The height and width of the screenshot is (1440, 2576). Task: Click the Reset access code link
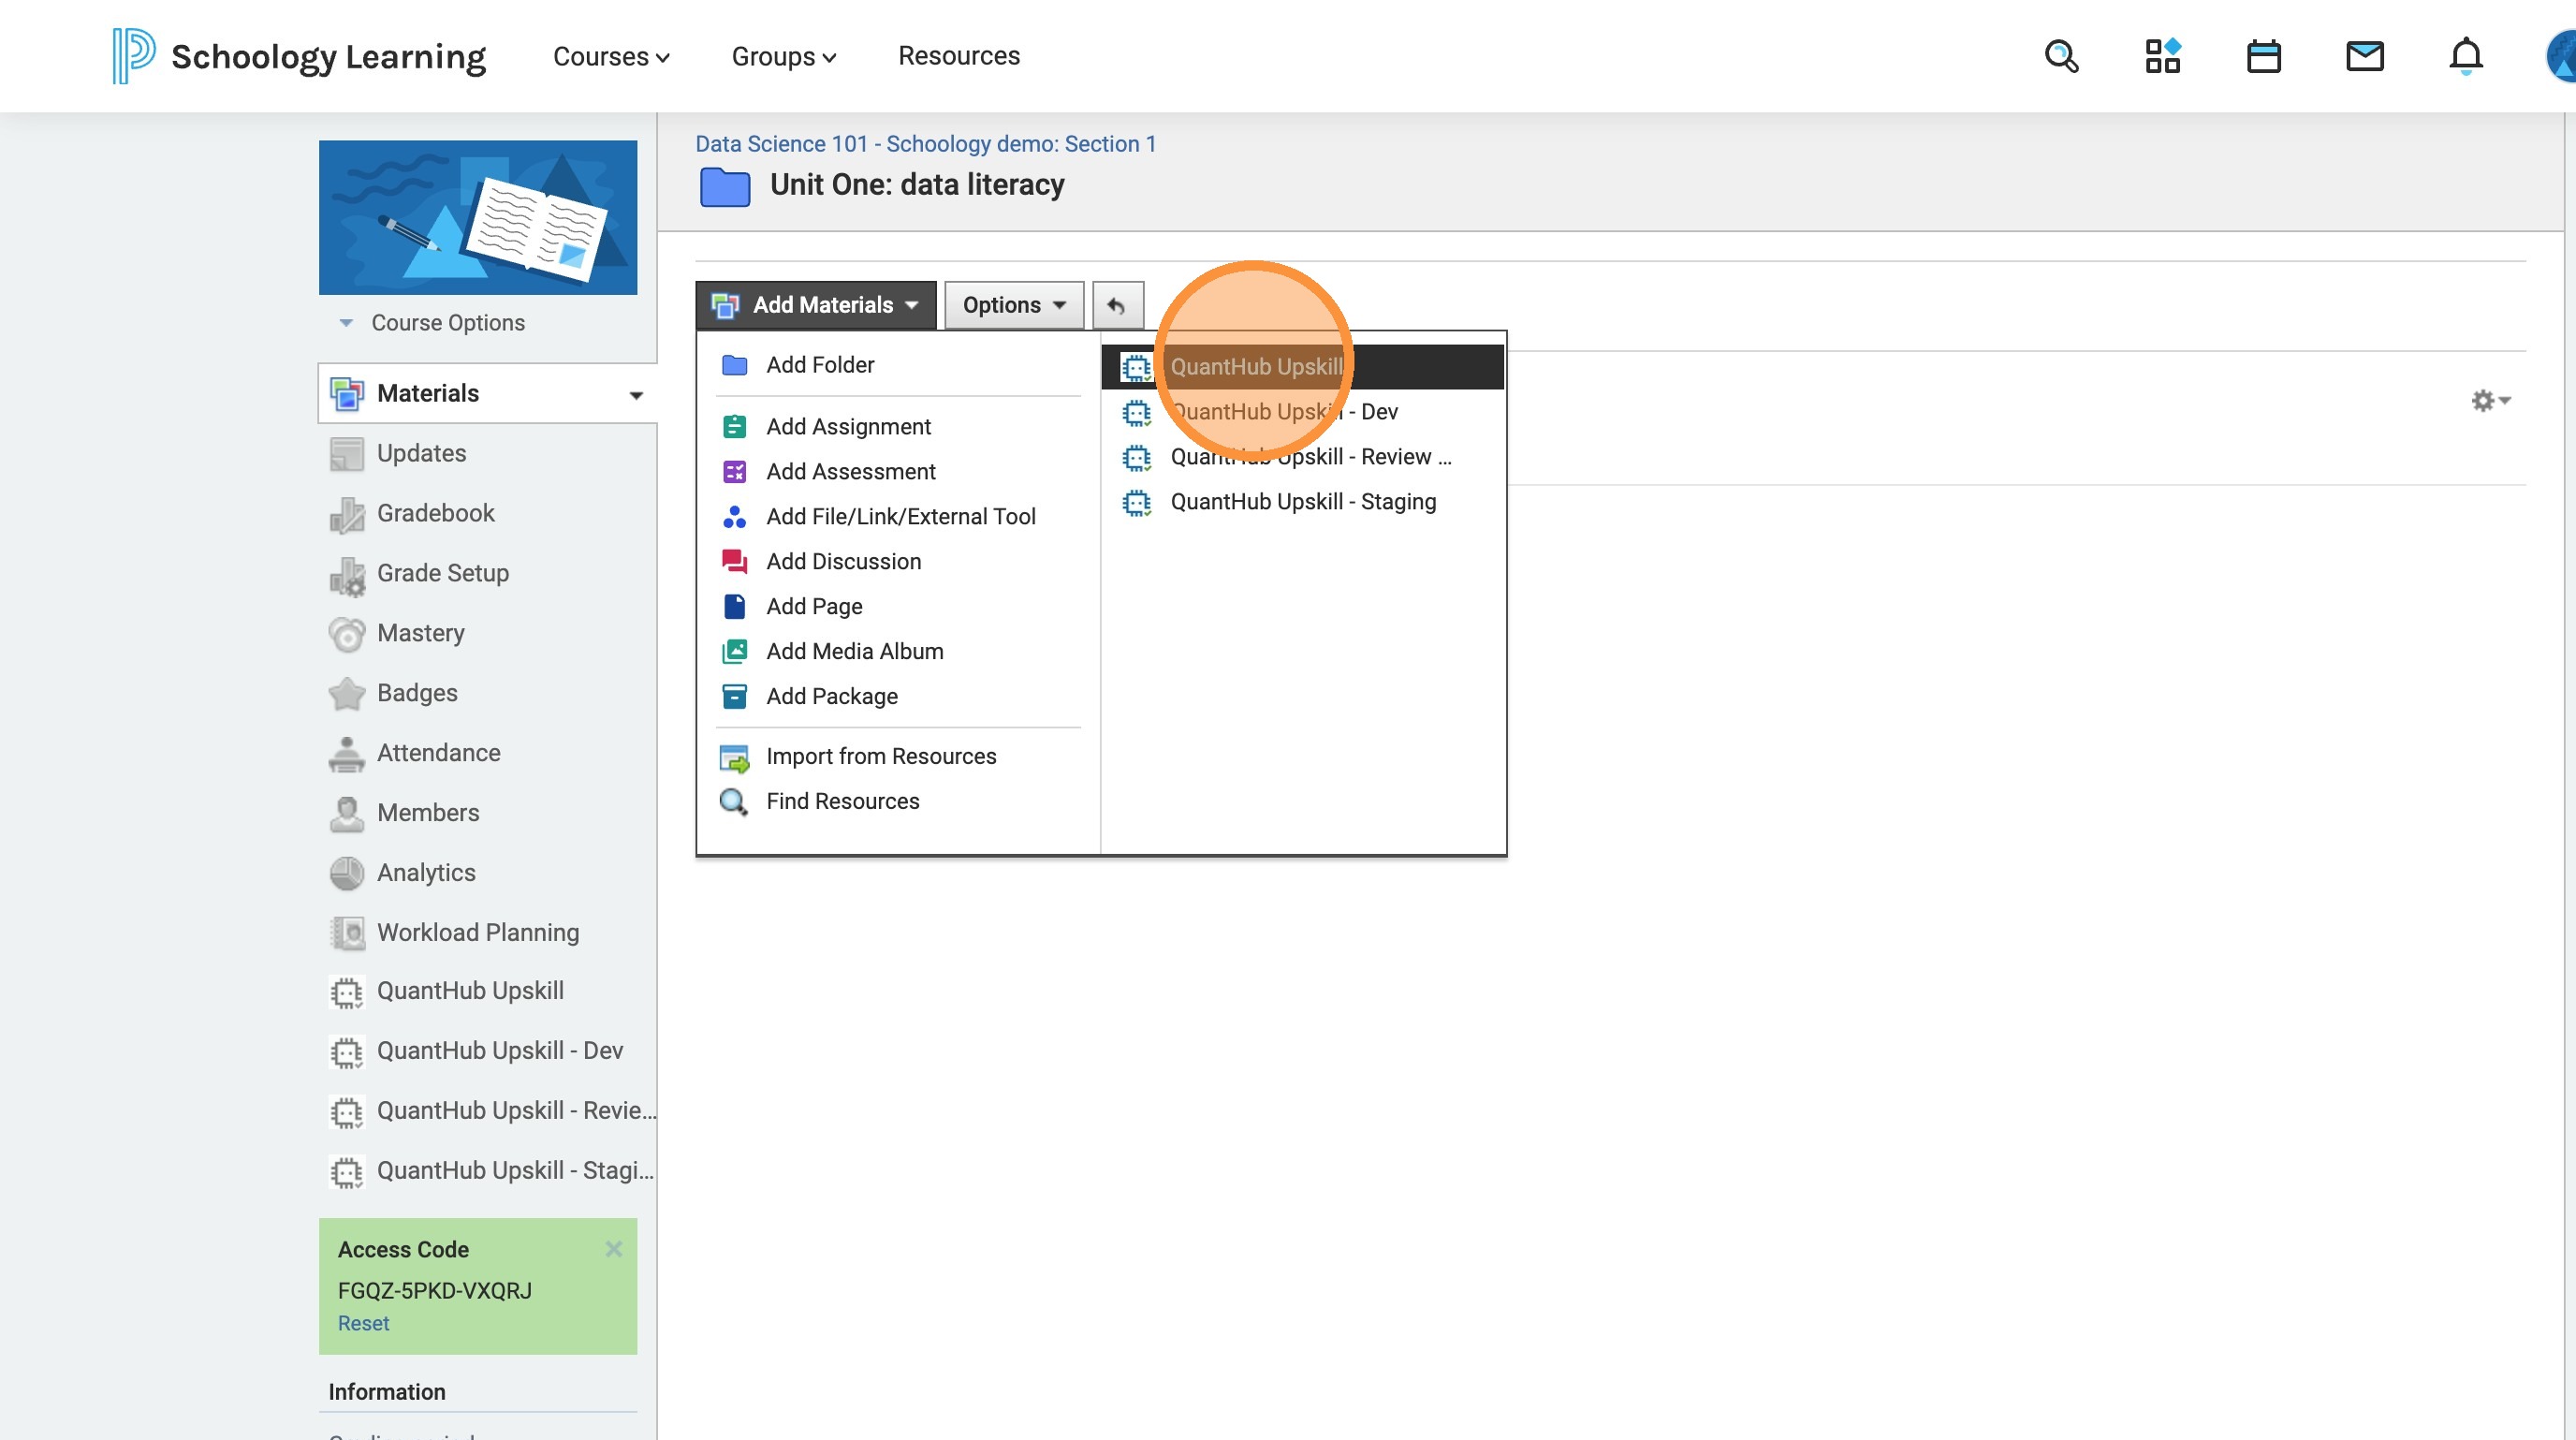[363, 1323]
